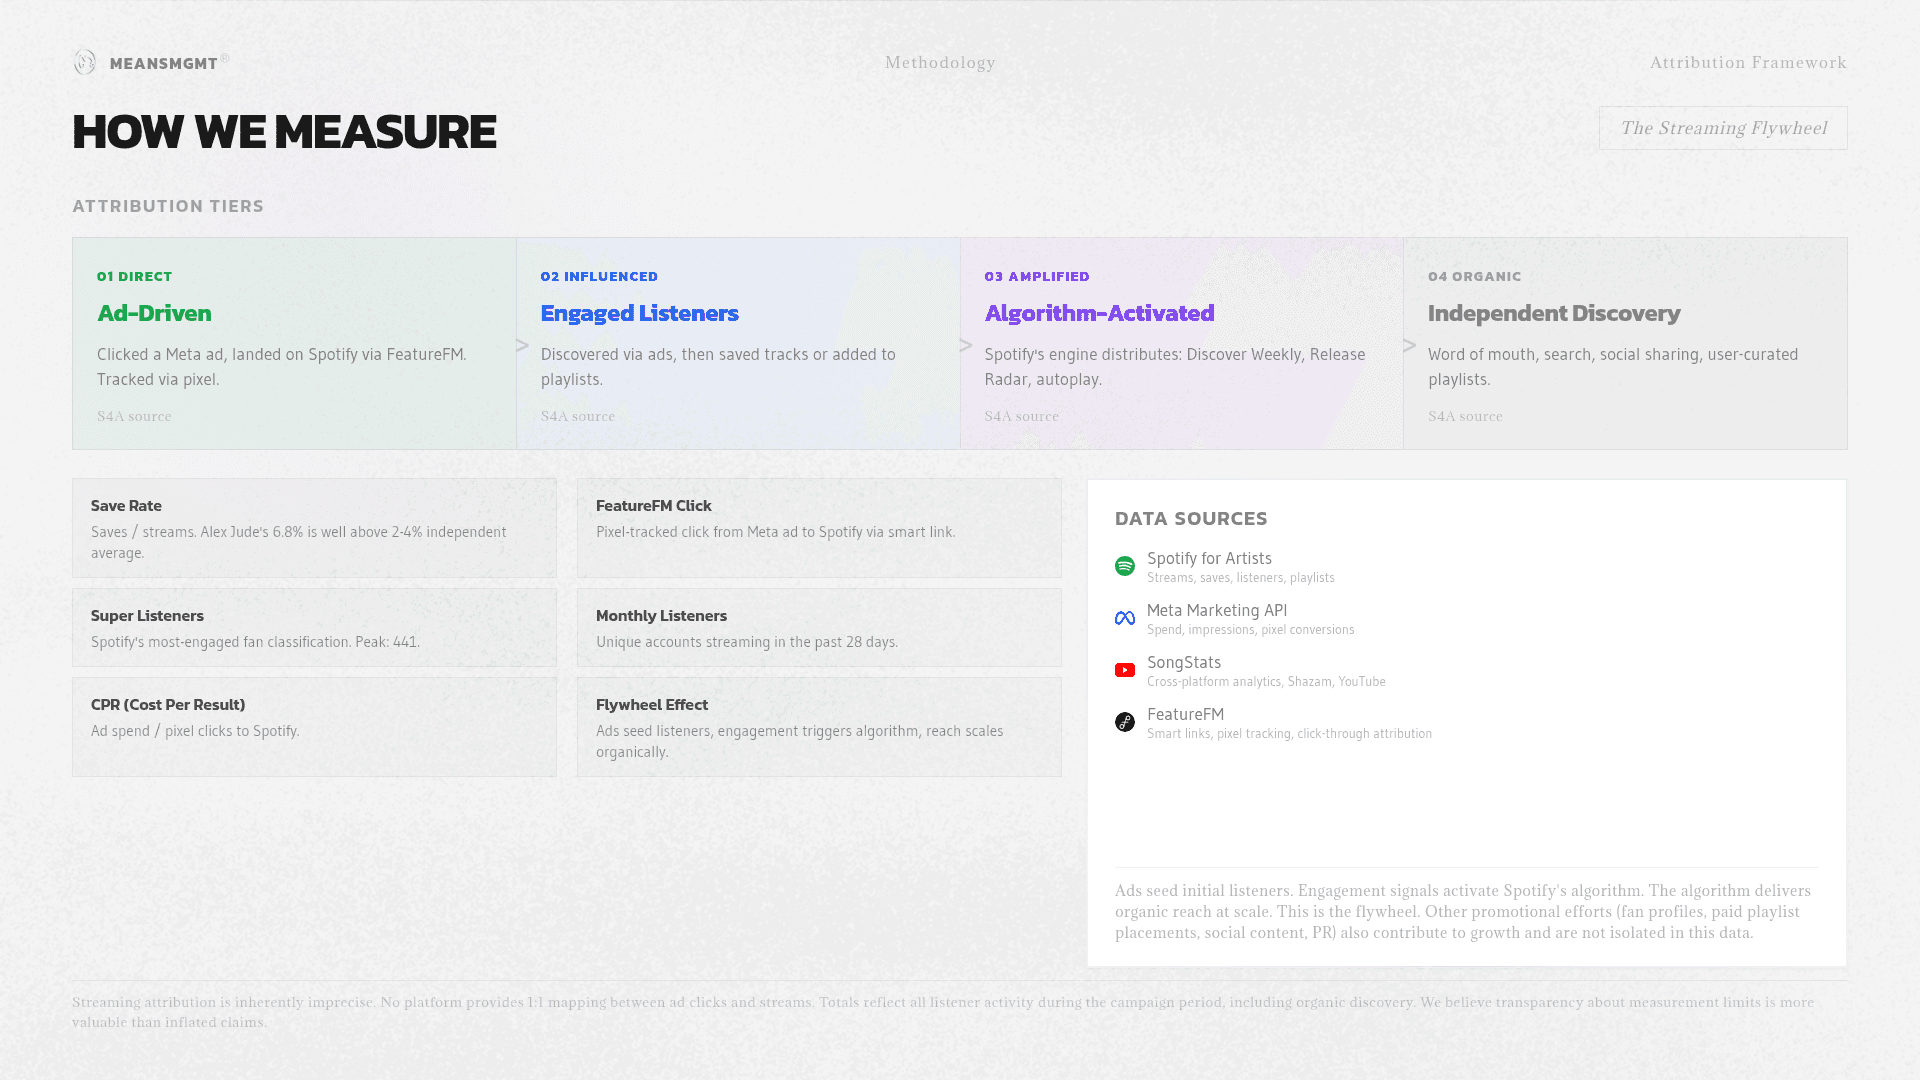The width and height of the screenshot is (1920, 1080).
Task: Click S4A source under Algorithm-Activated
Action: pyautogui.click(x=1021, y=416)
